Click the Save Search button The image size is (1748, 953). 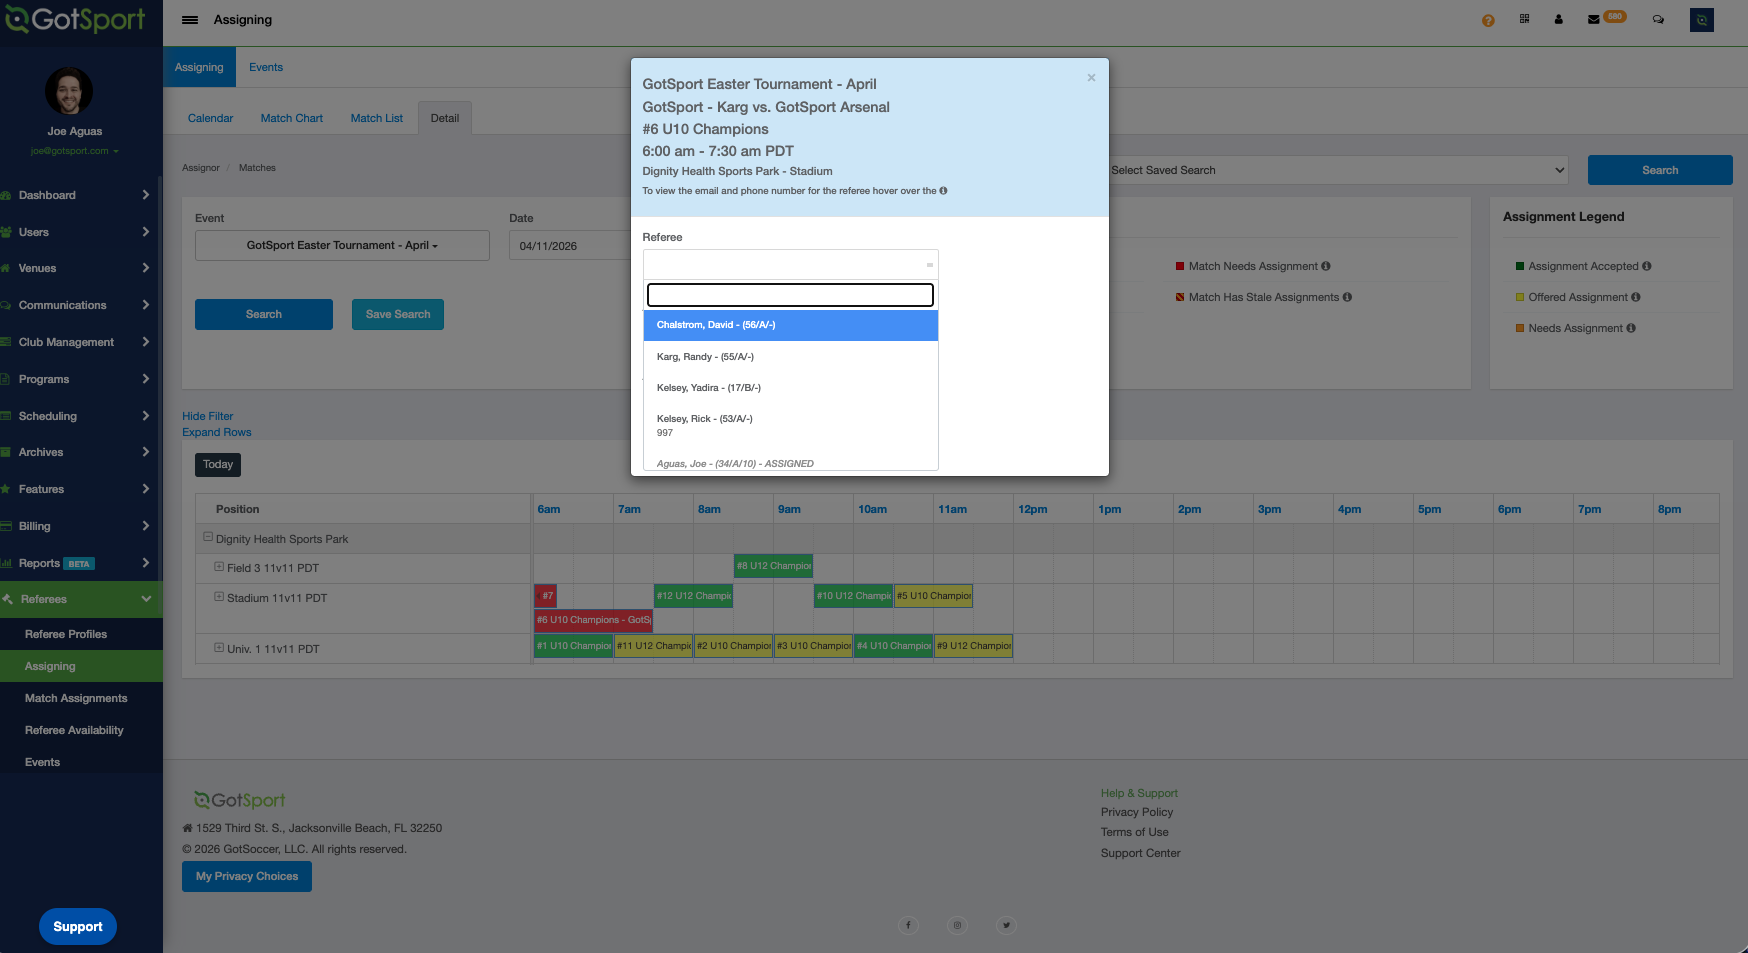(x=397, y=314)
